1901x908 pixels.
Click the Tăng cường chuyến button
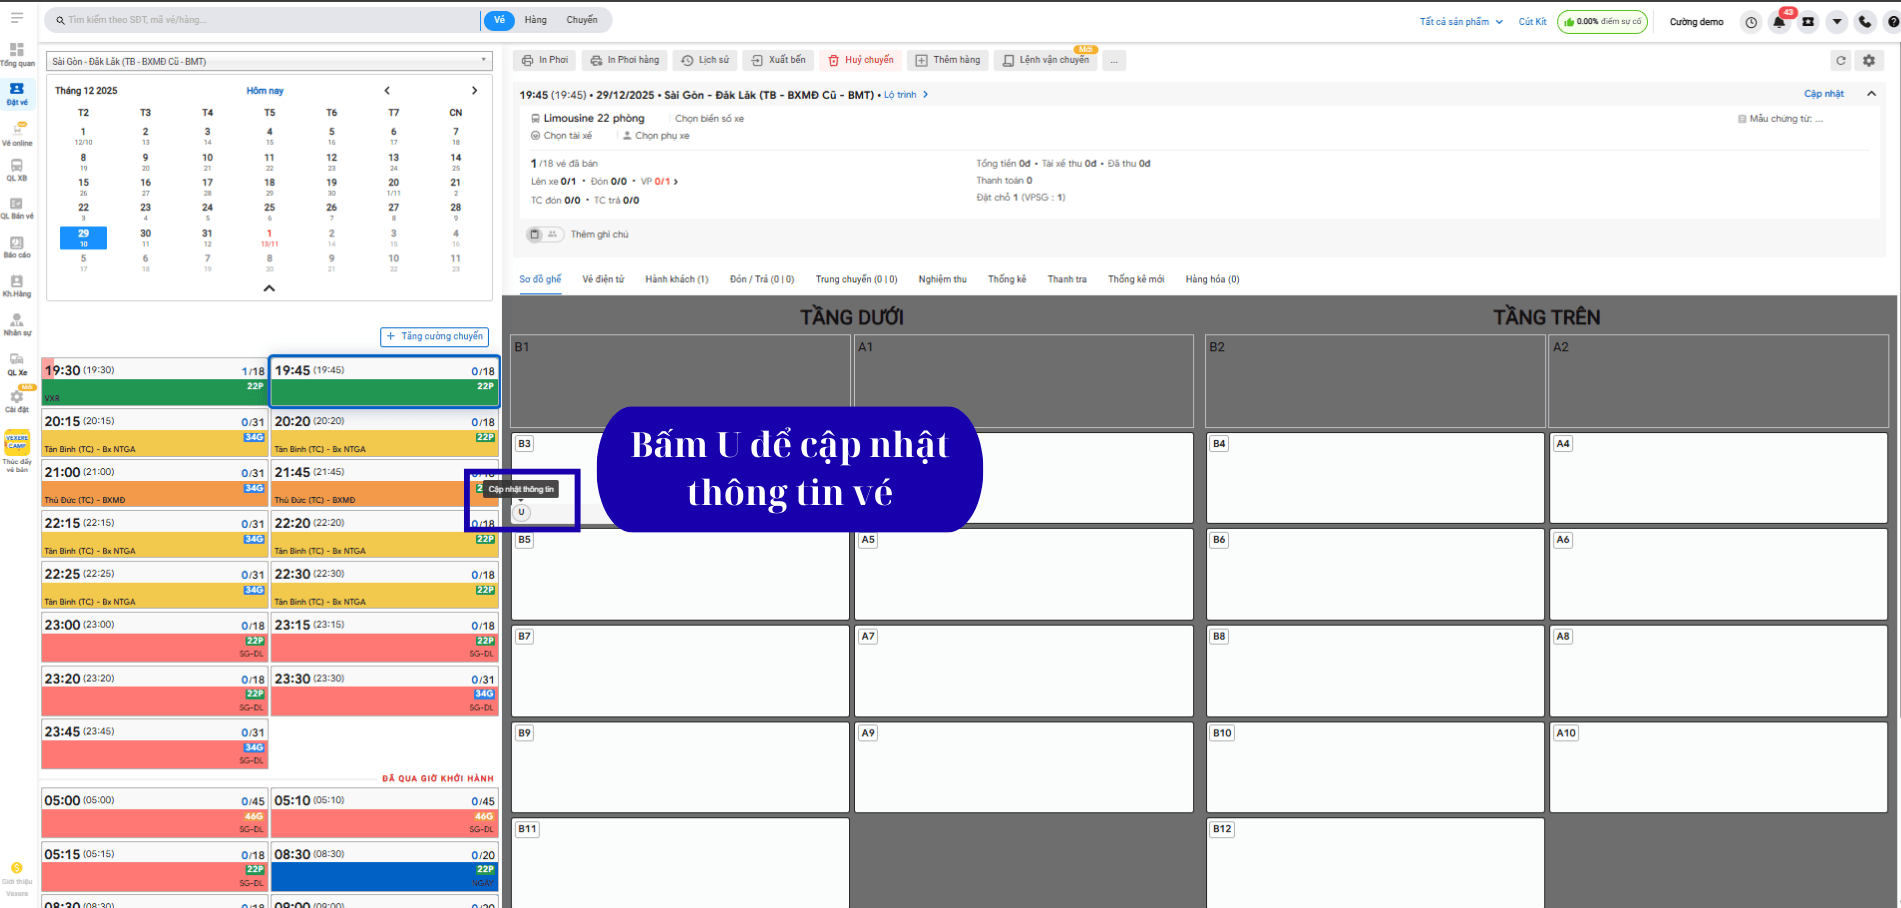[x=435, y=336]
